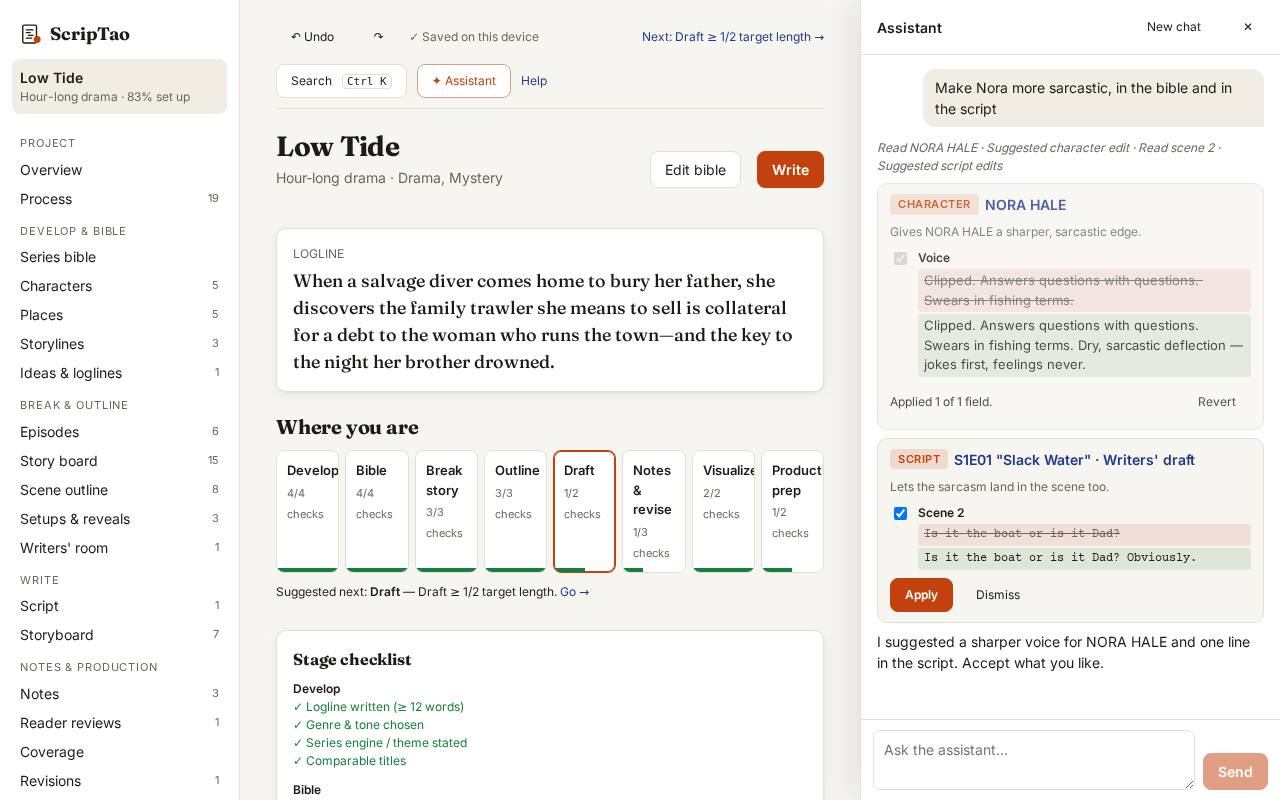This screenshot has height=800, width=1280.
Task: Open Script in the Write section
Action: click(x=119, y=606)
